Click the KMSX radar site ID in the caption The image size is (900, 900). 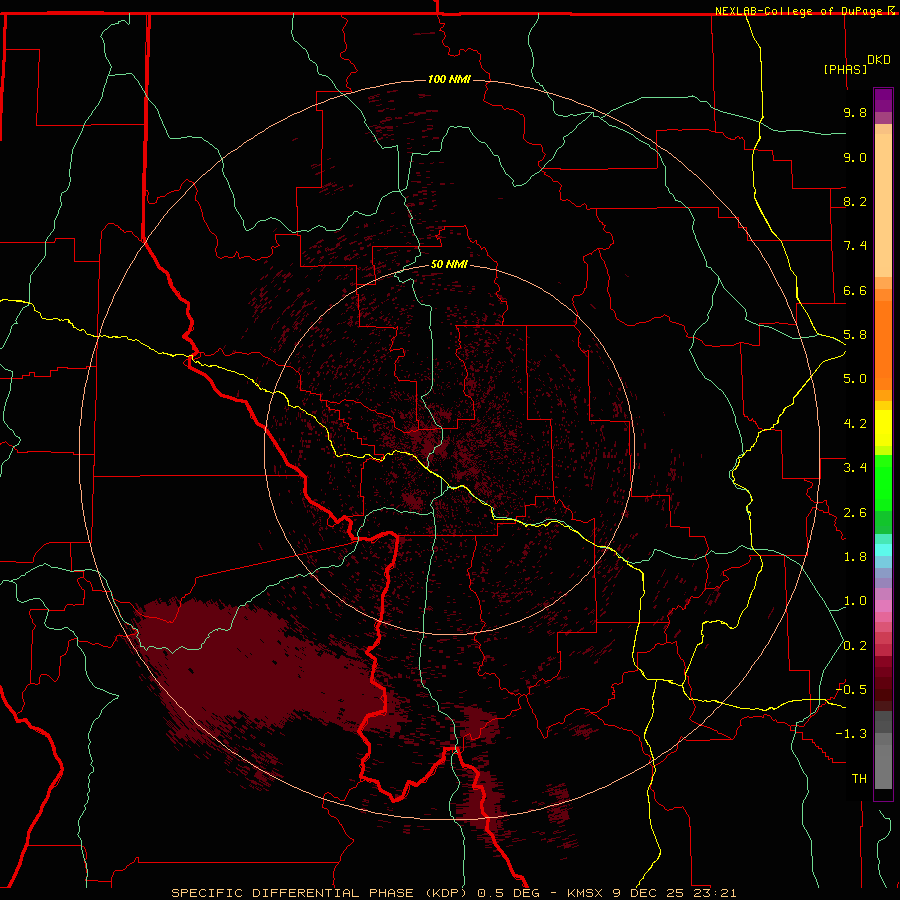click(587, 893)
